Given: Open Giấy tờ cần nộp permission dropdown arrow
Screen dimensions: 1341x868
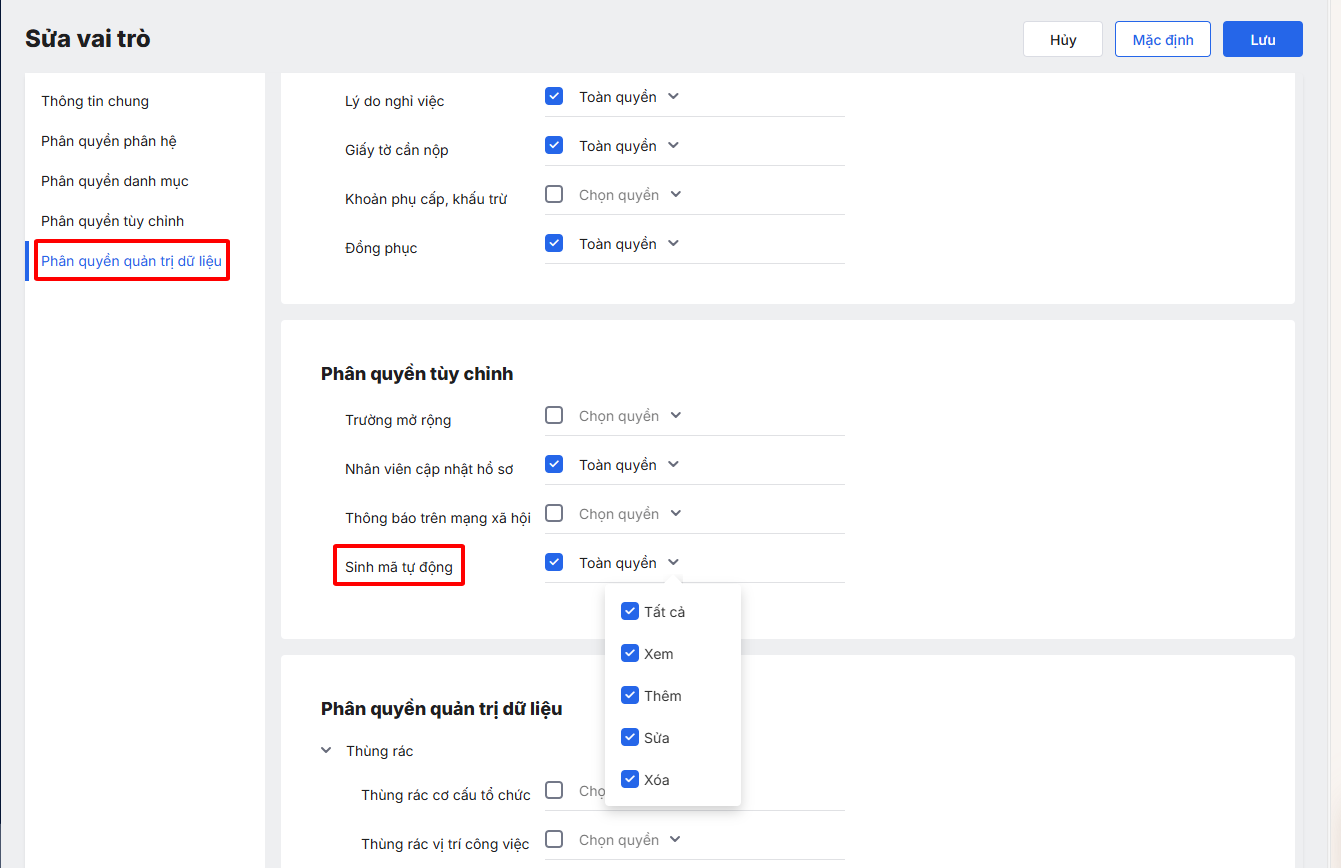Looking at the screenshot, I should [673, 146].
